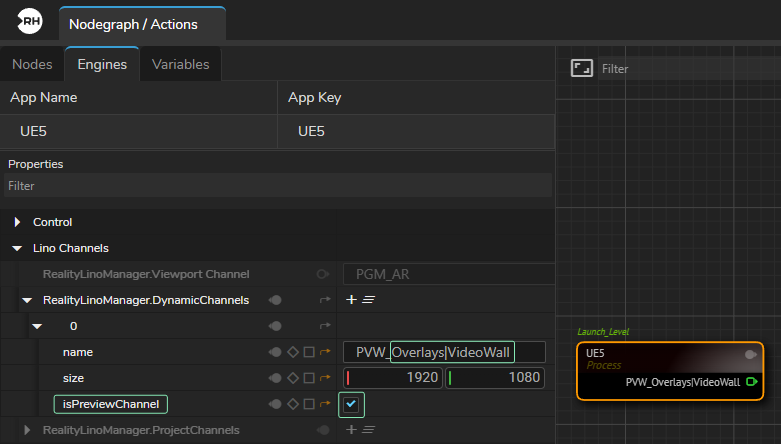The image size is (781, 444).
Task: Toggle the pill switch on name row
Action: pos(275,352)
